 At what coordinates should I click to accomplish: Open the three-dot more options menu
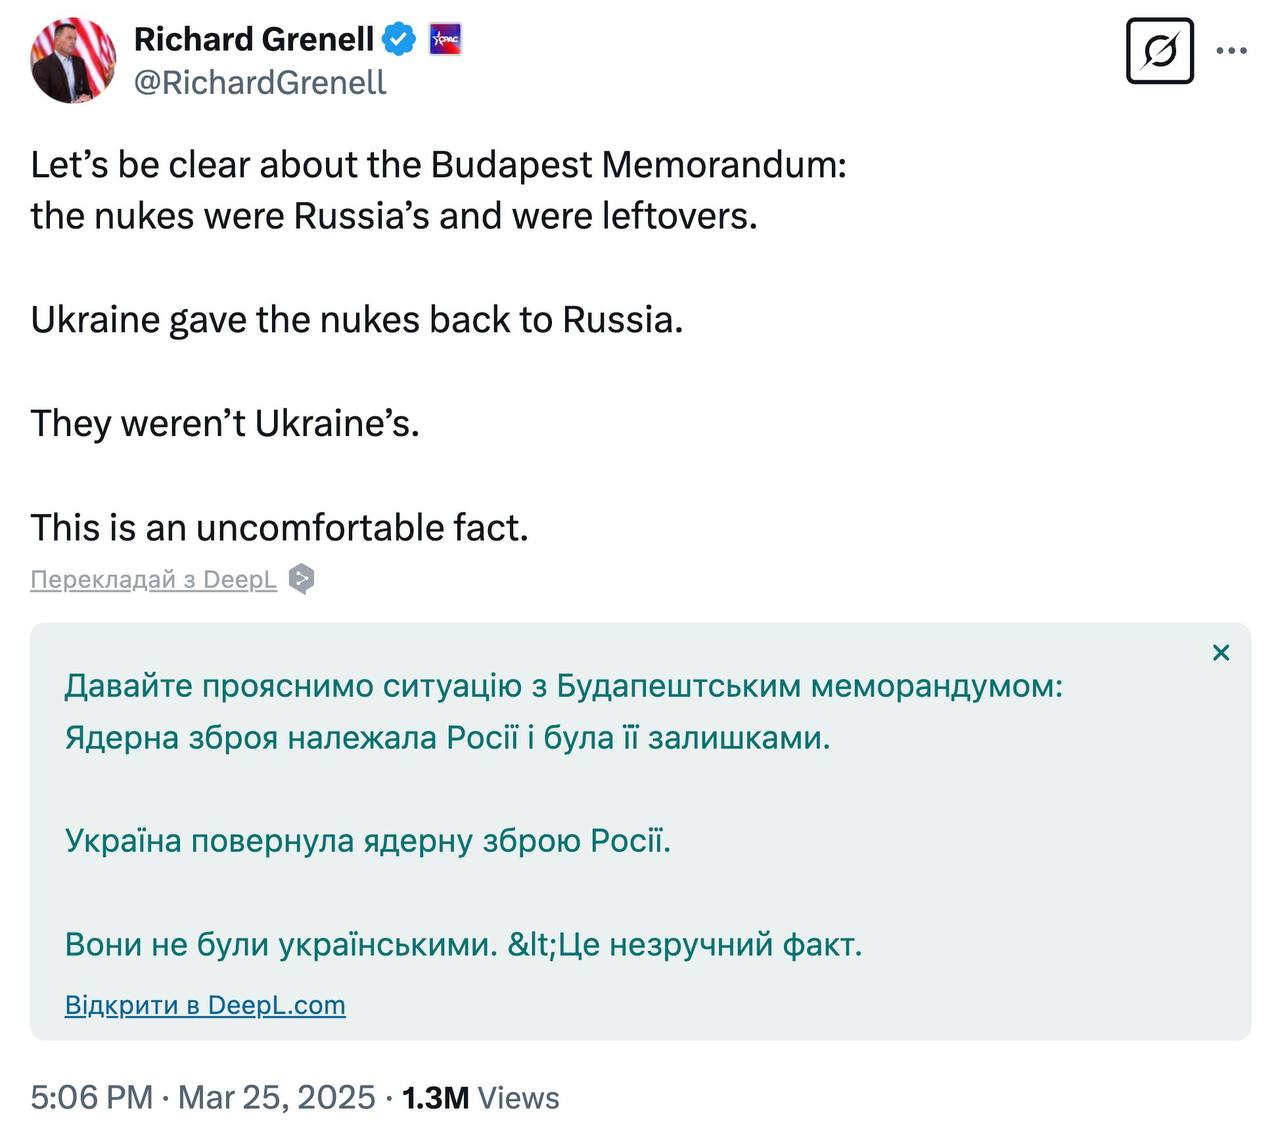[1231, 50]
